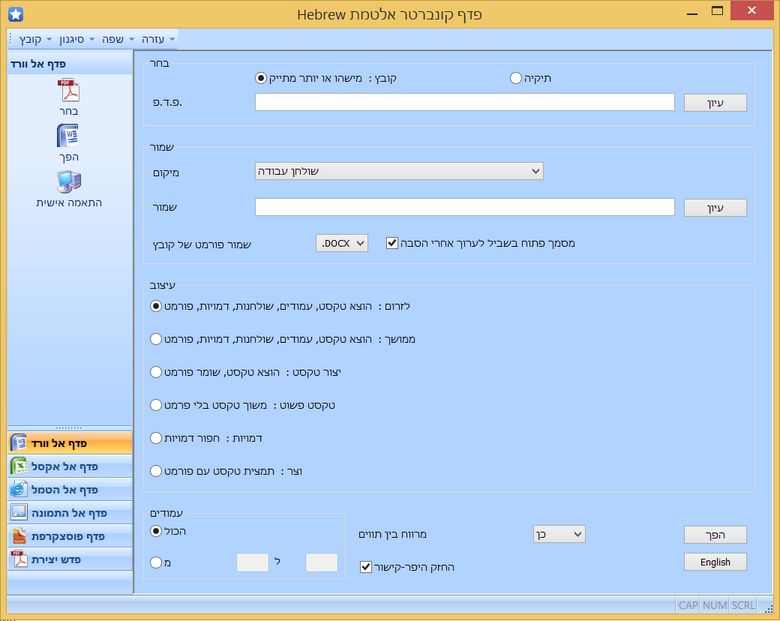The width and height of the screenshot is (780, 621).
Task: Open the עזרה help menu
Action: tap(158, 39)
